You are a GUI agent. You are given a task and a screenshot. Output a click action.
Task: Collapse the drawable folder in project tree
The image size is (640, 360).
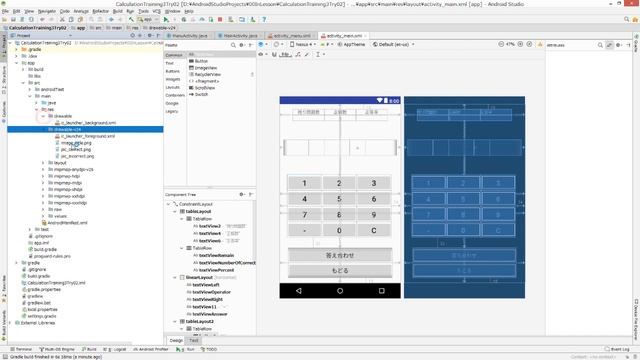(43, 116)
